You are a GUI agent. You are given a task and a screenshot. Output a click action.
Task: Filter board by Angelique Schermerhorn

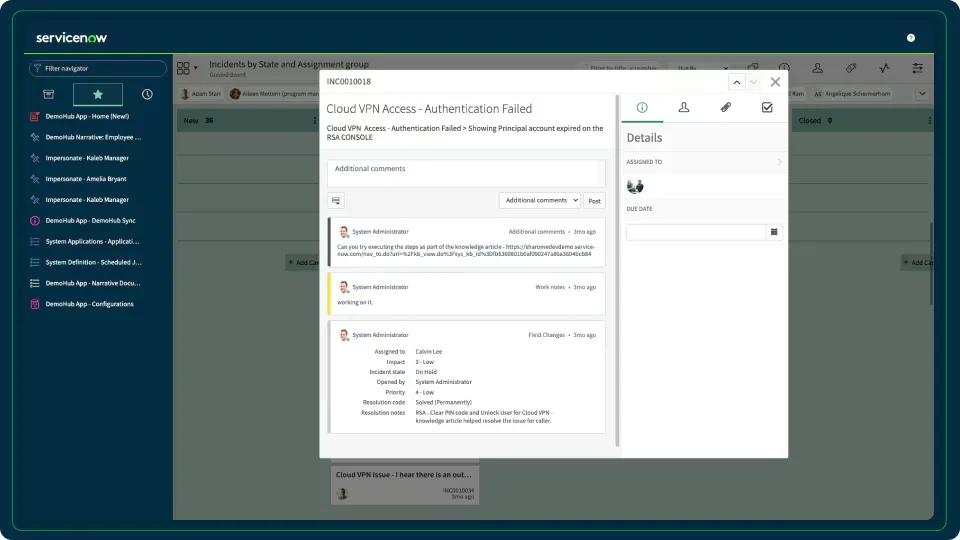point(852,94)
